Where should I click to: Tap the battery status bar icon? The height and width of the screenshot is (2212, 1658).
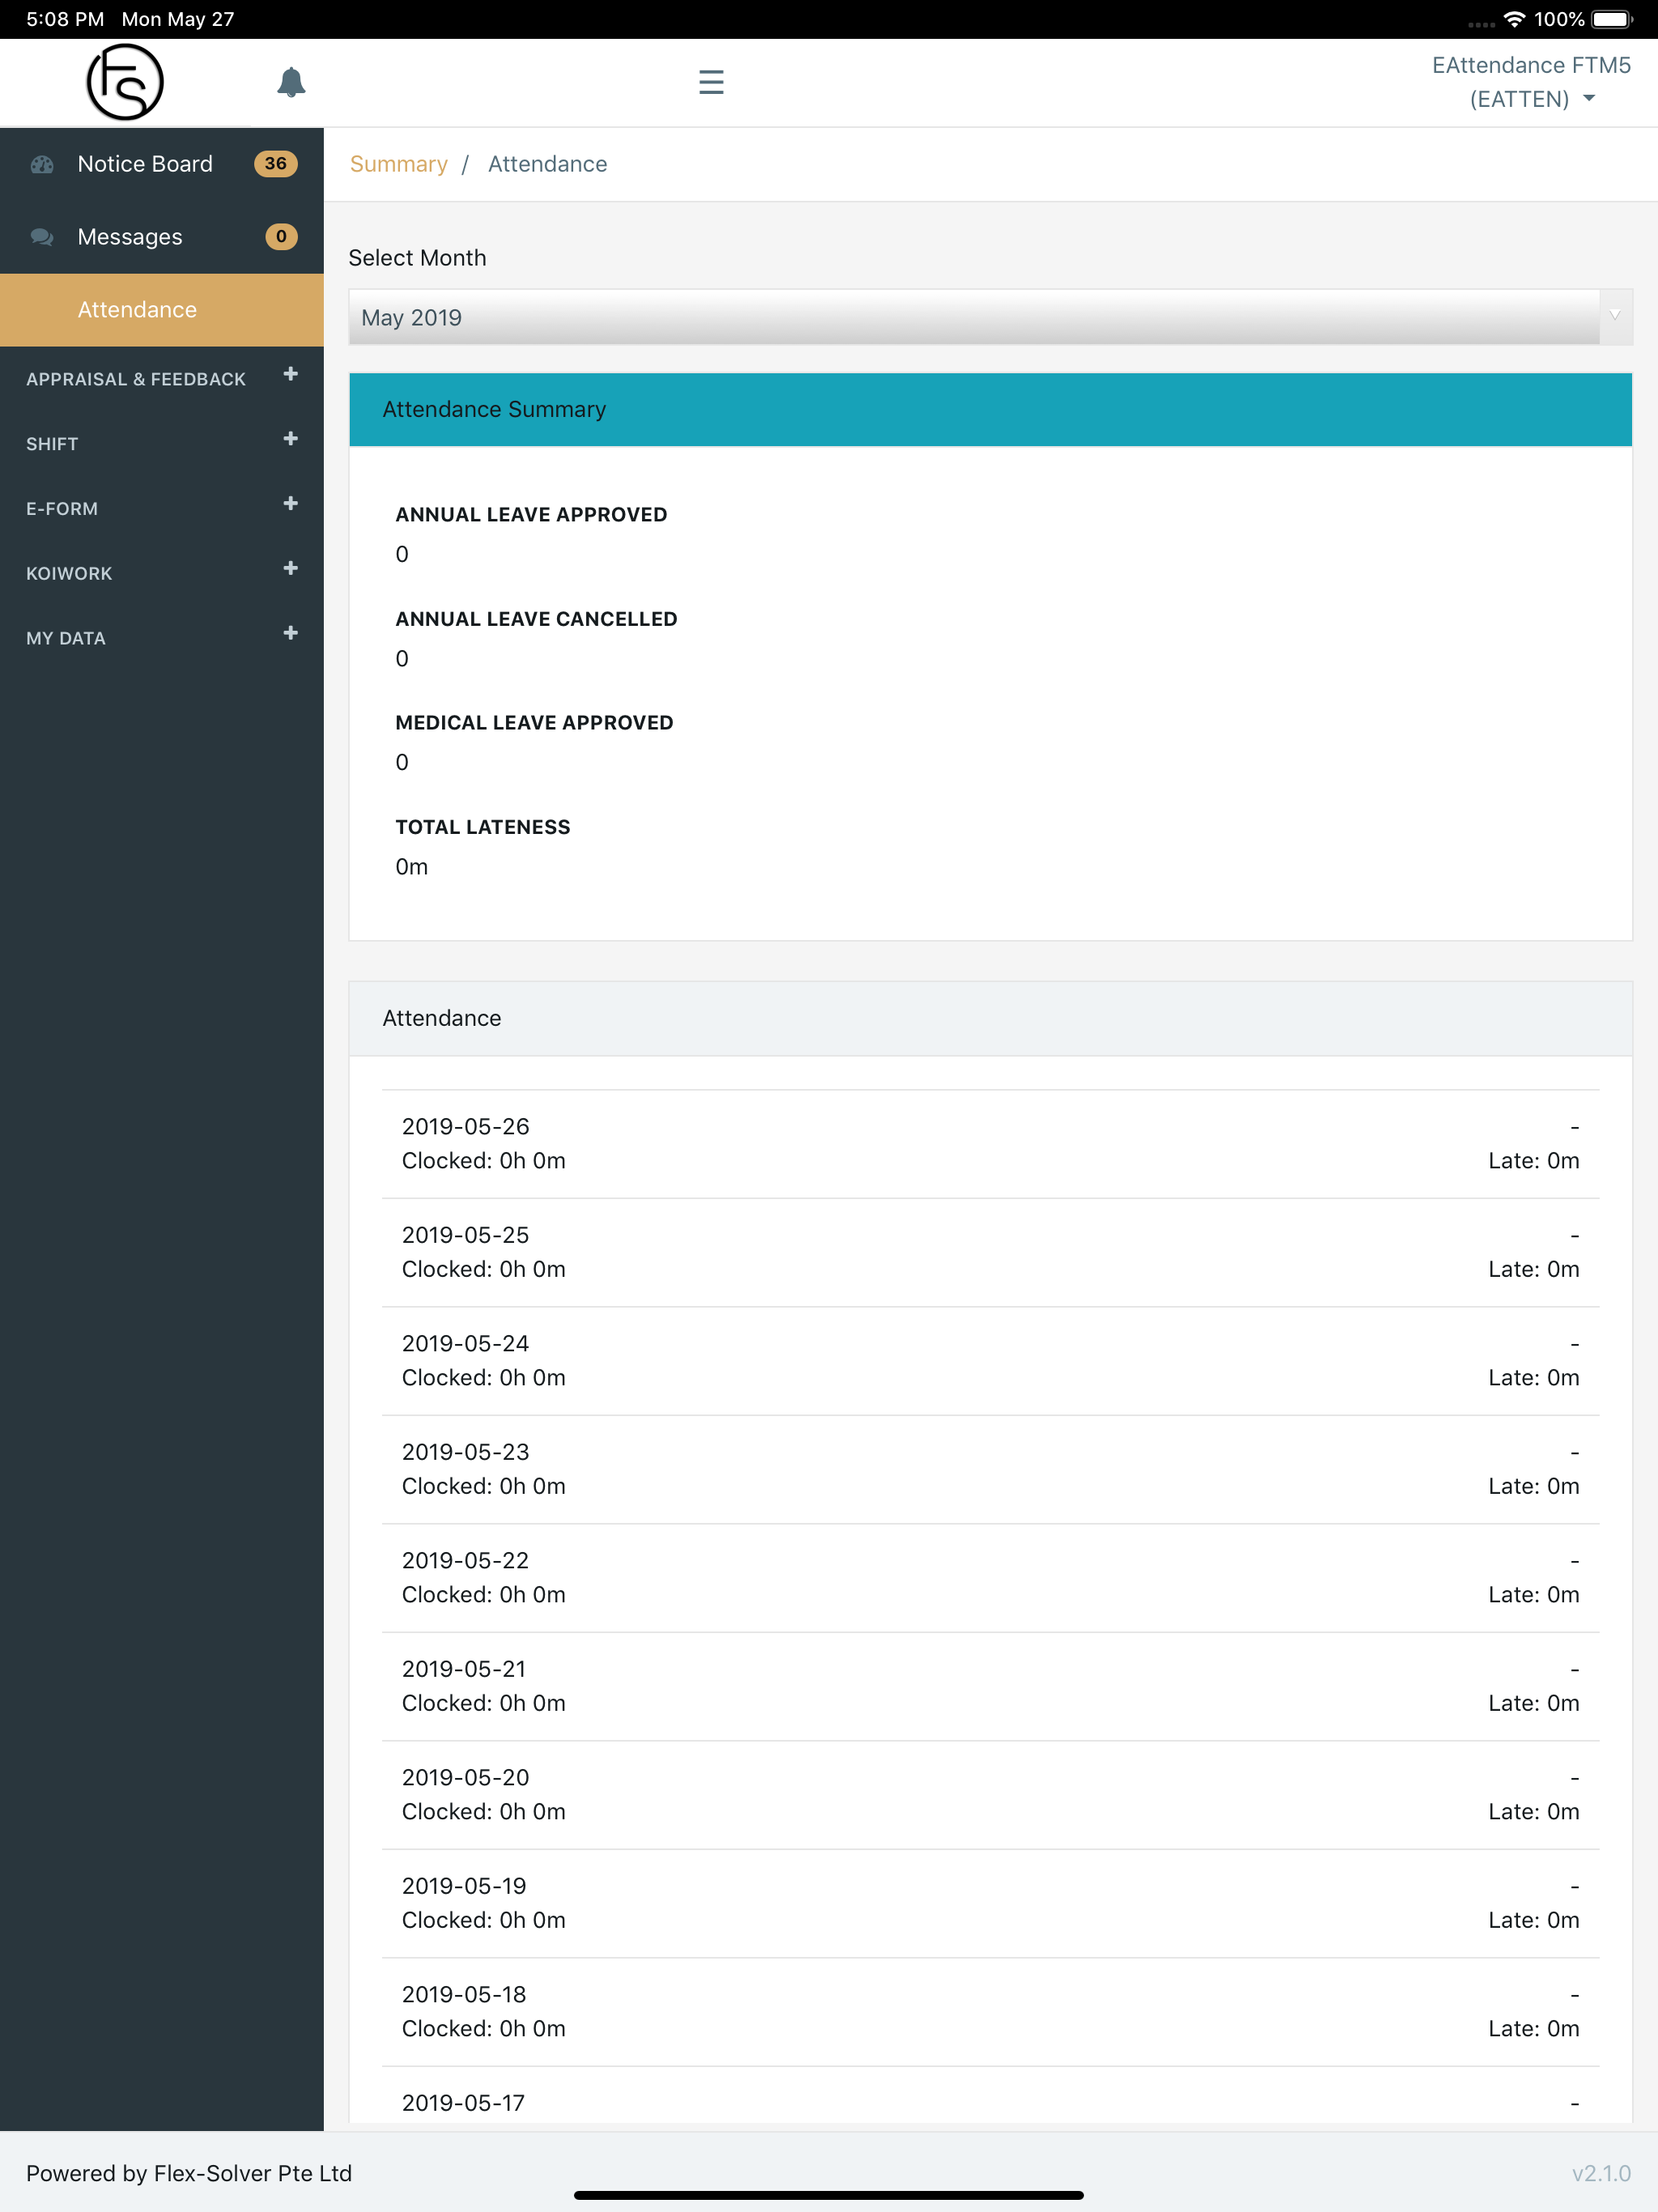click(x=1612, y=19)
